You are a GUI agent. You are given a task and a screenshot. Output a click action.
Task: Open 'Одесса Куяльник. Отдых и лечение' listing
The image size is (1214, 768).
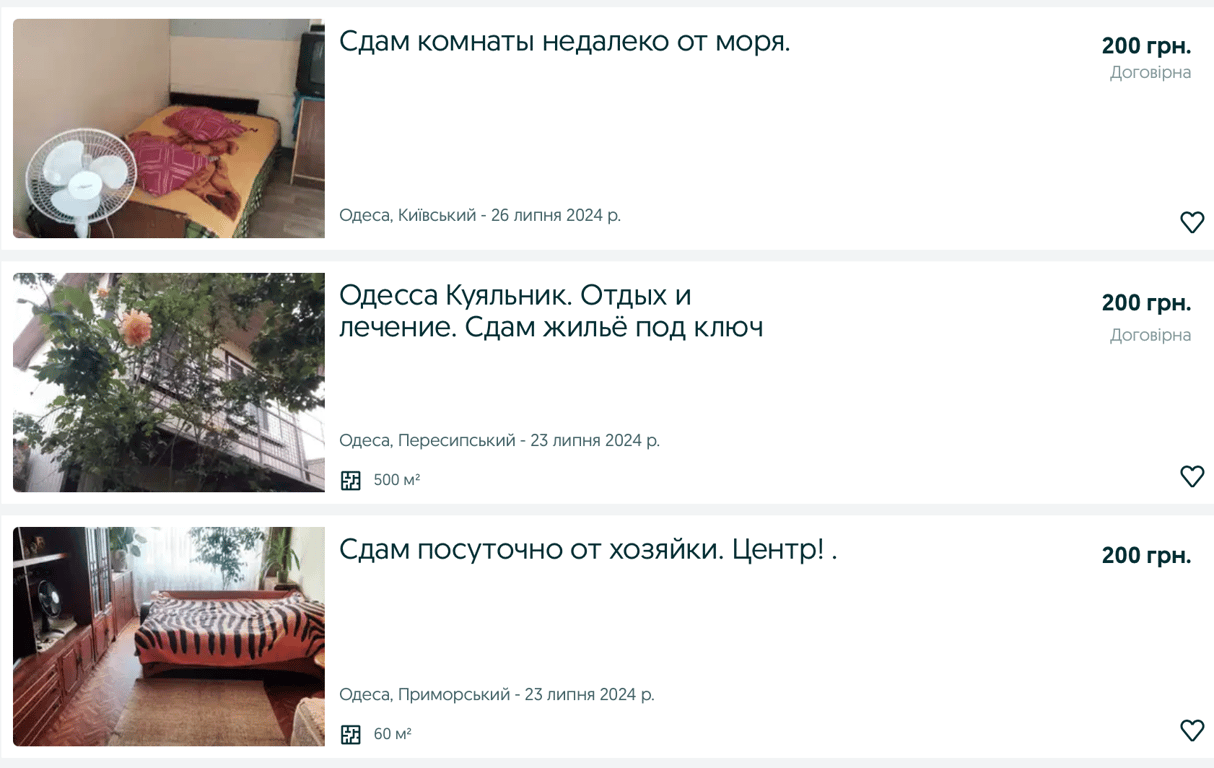(x=551, y=311)
